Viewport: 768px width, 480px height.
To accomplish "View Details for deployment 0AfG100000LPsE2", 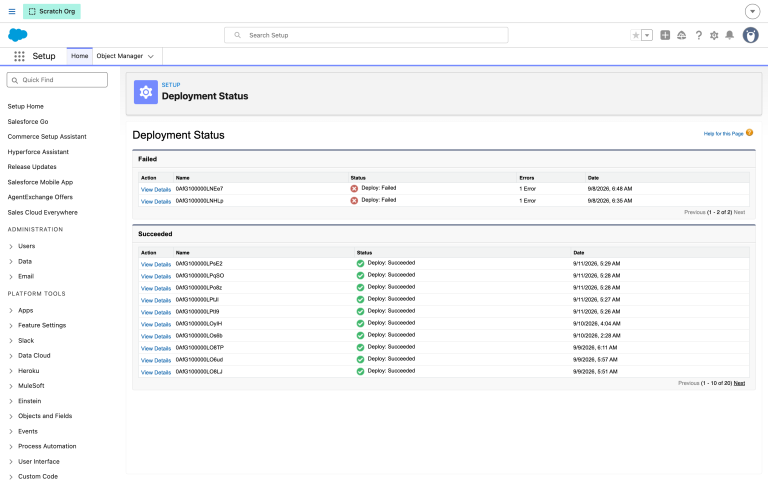I will (156, 264).
